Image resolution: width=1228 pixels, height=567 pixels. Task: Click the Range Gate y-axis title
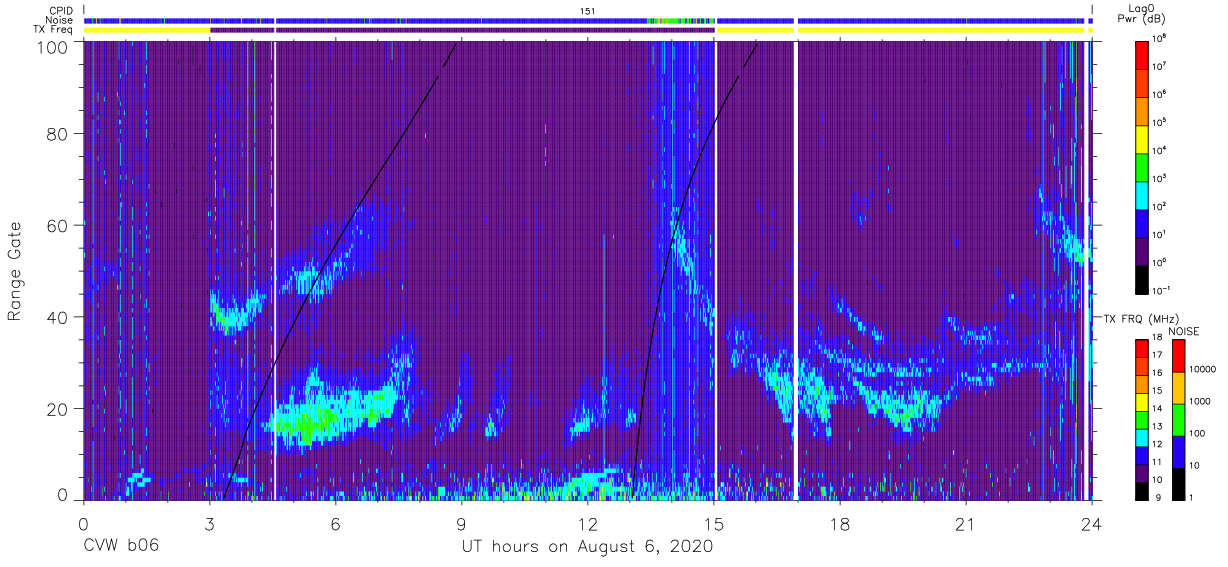click(15, 271)
